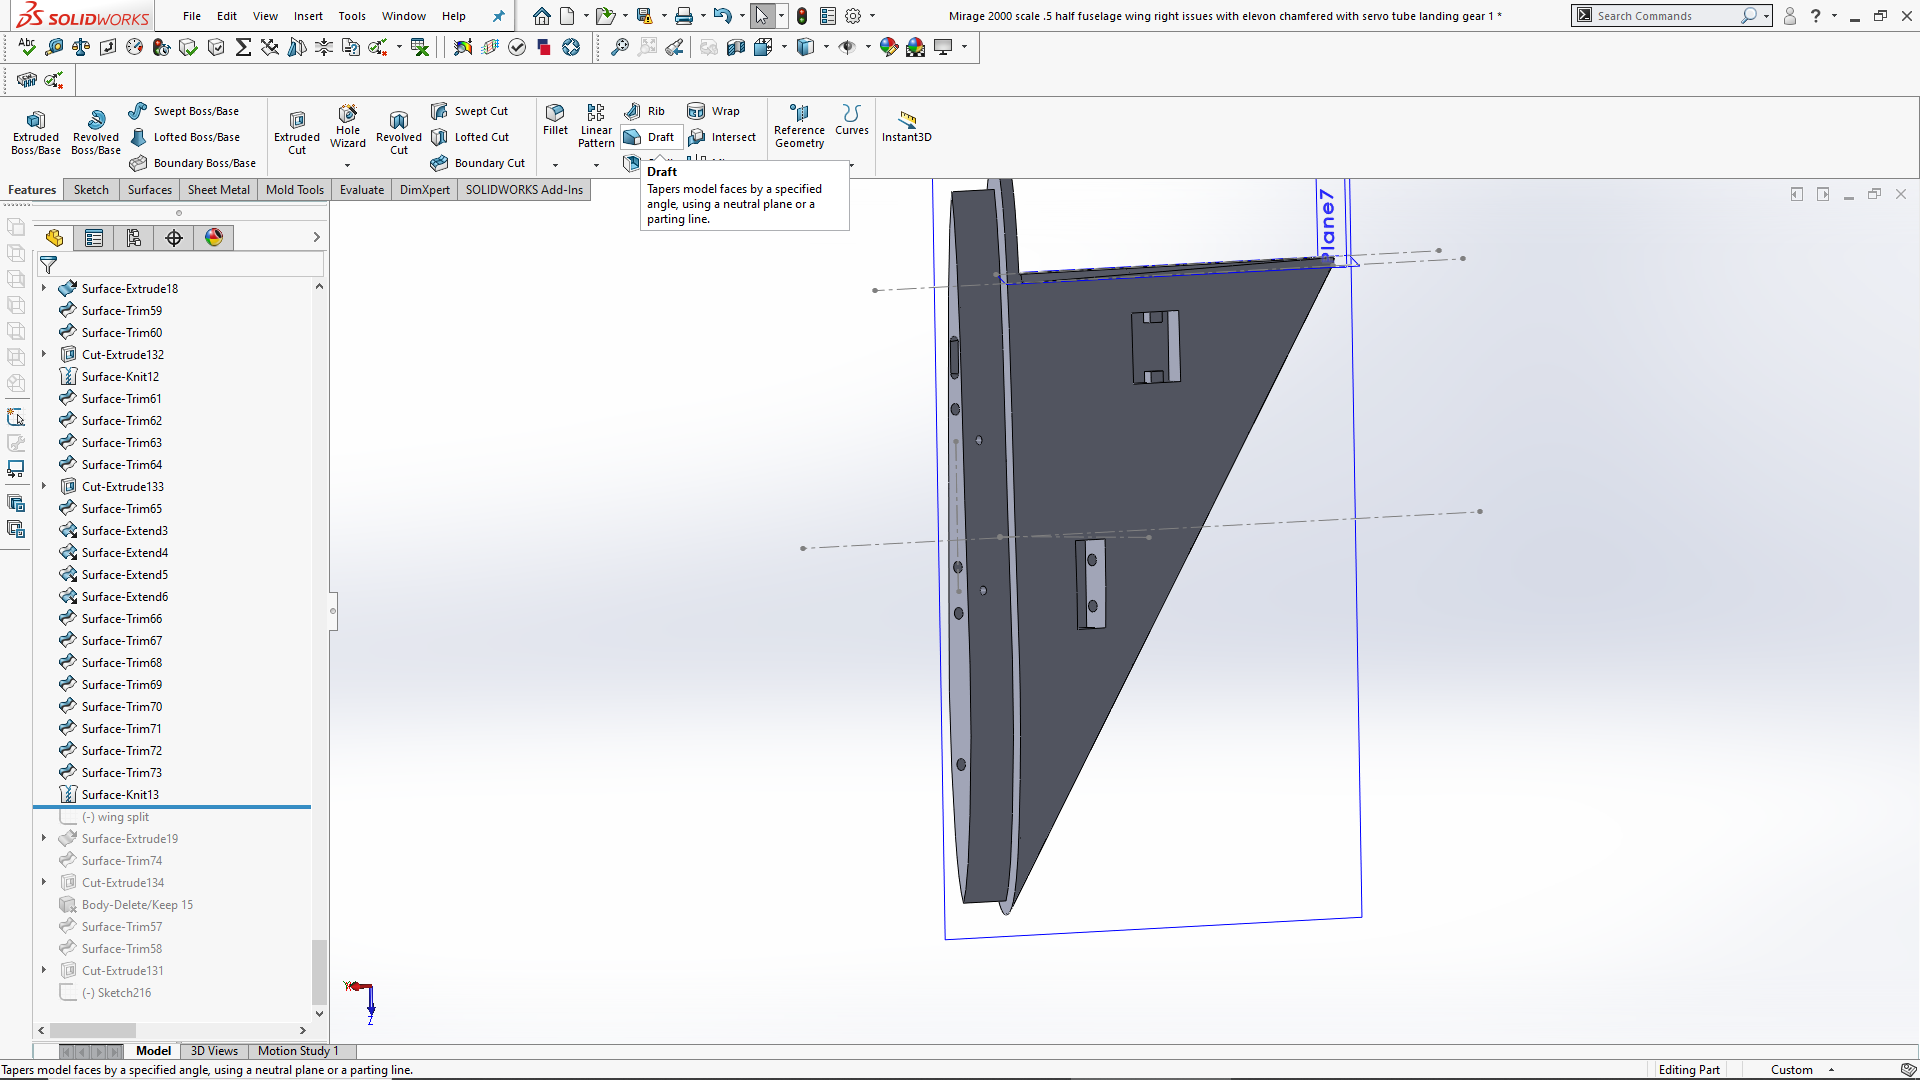The height and width of the screenshot is (1080, 1920).
Task: Open the Sheet Metal tab
Action: pos(219,190)
